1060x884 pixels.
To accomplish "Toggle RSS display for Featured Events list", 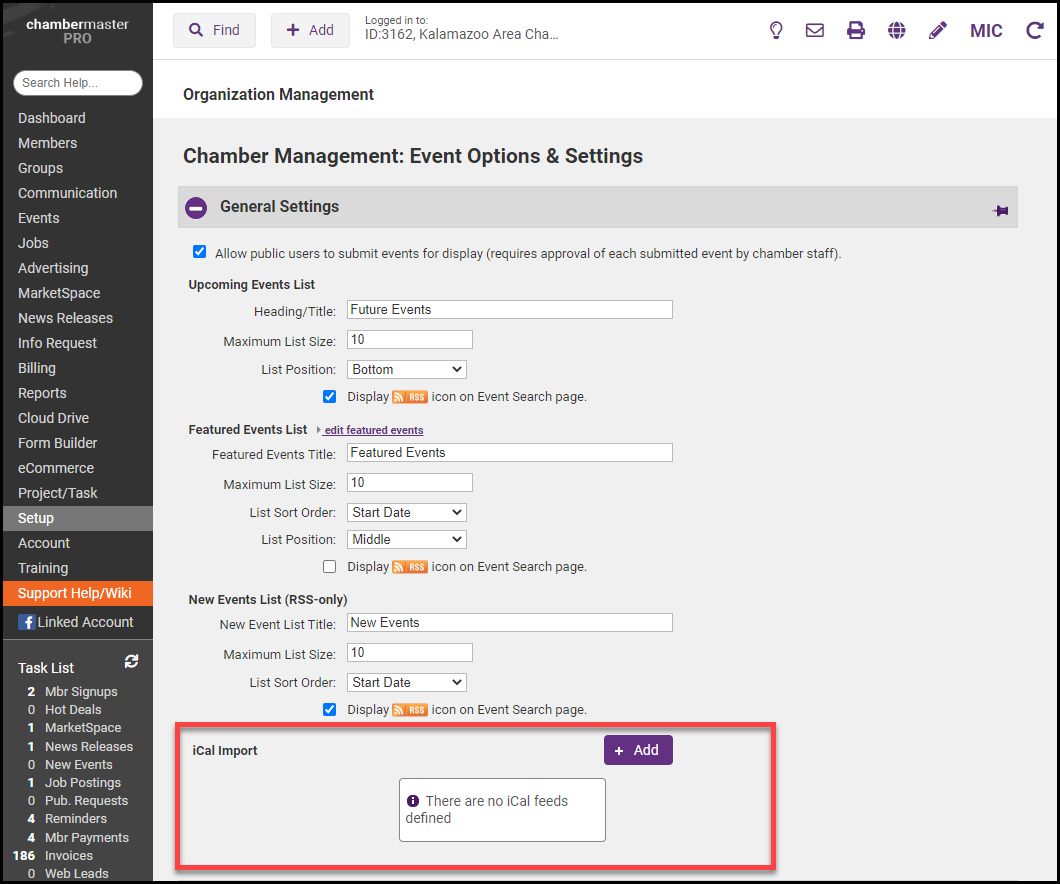I will click(x=329, y=566).
